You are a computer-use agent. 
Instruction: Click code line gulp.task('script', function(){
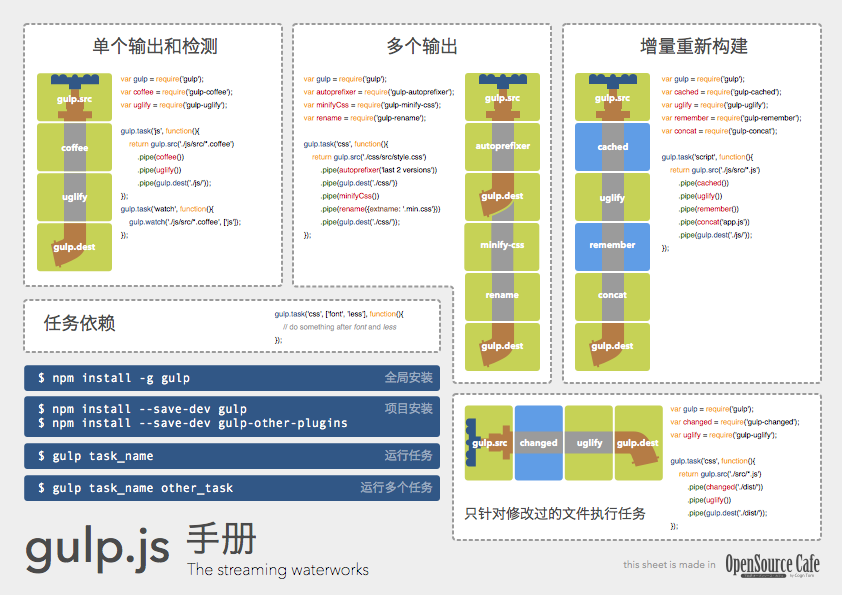[x=707, y=157]
